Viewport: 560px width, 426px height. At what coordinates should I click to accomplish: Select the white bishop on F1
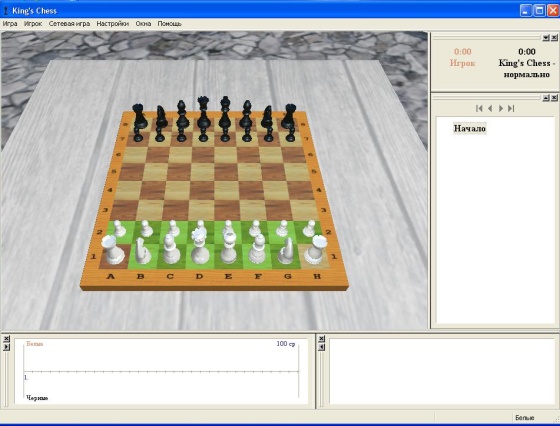[258, 250]
